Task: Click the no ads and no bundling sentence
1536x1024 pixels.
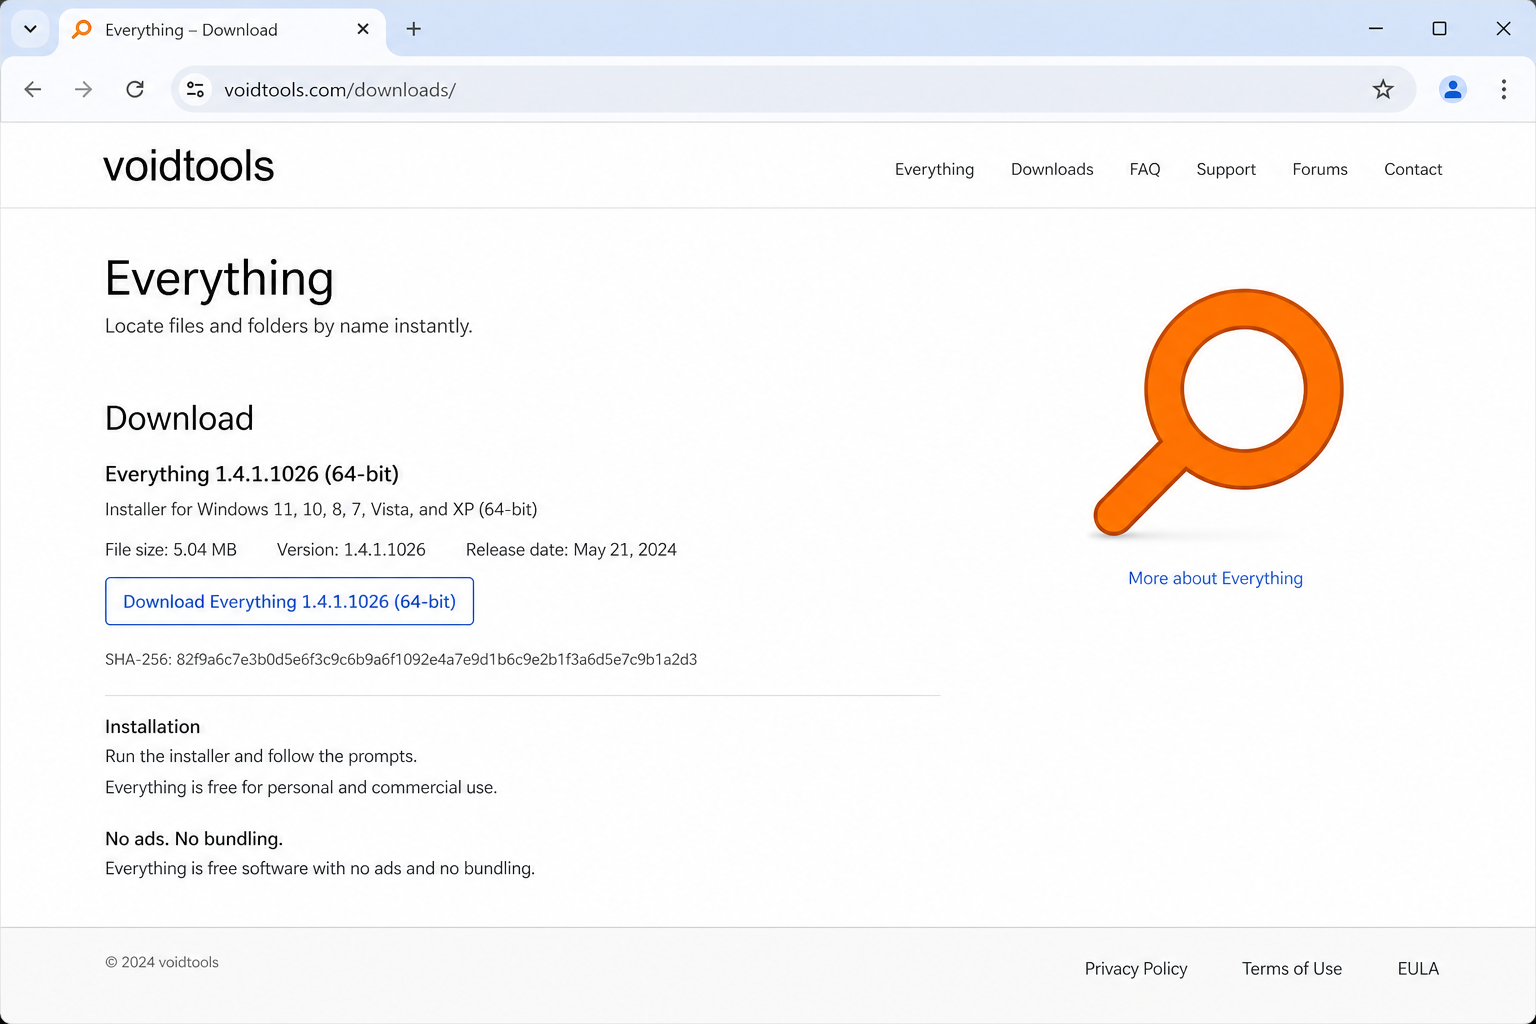Action: pos(320,868)
